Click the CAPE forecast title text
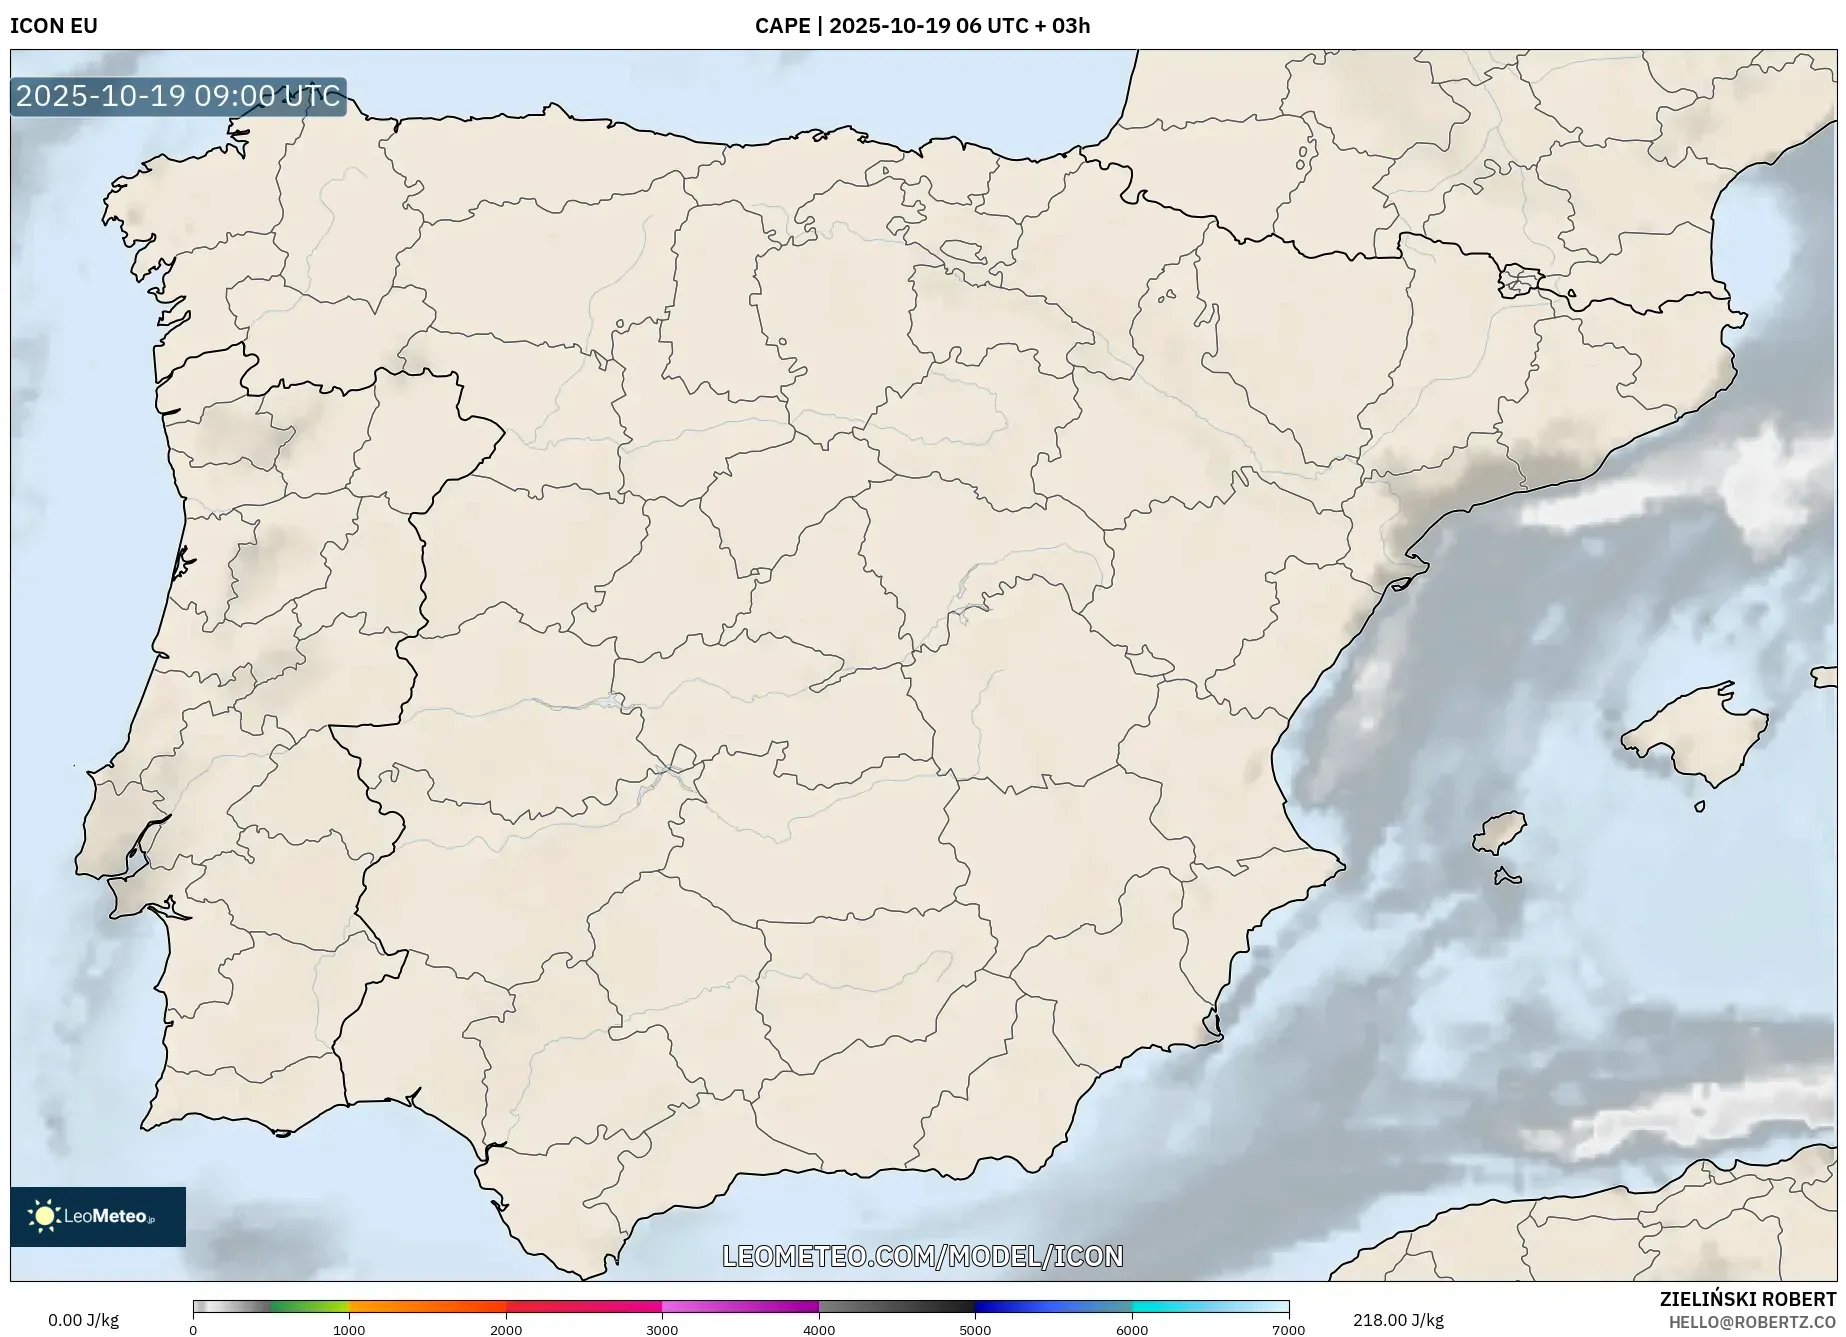This screenshot has width=1846, height=1337. click(922, 26)
